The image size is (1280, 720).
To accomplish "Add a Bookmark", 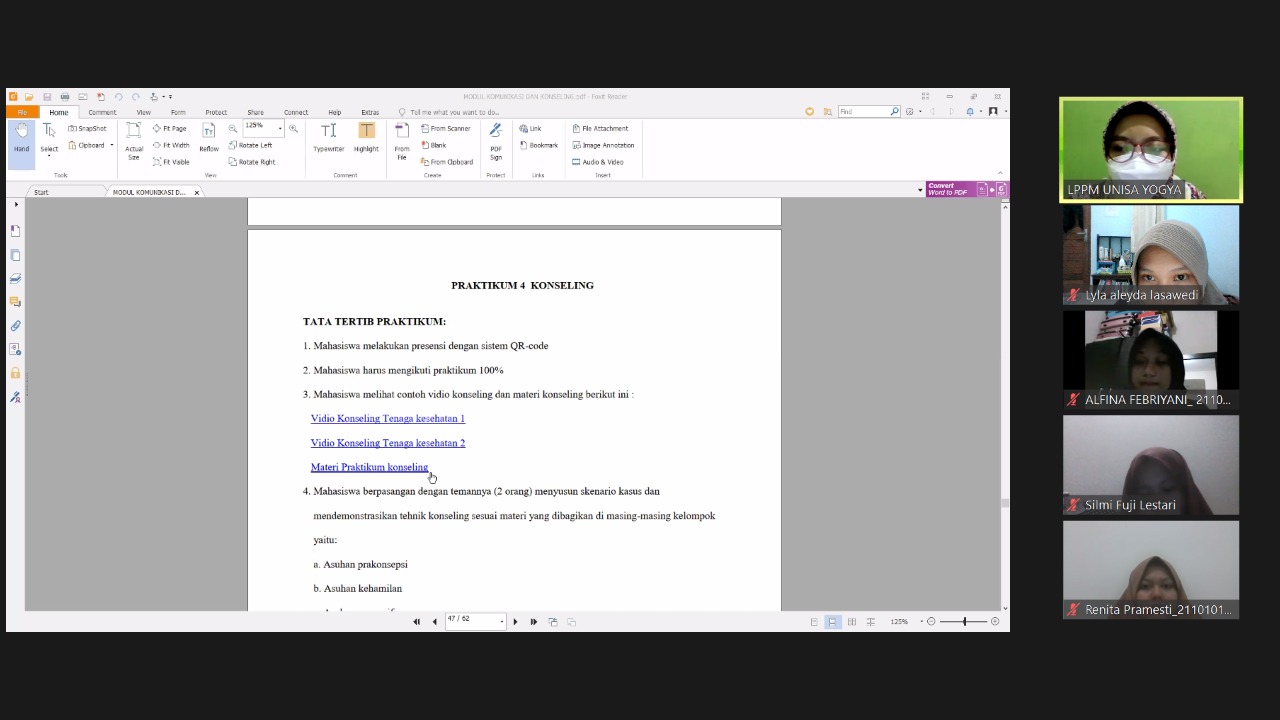I will pos(539,145).
